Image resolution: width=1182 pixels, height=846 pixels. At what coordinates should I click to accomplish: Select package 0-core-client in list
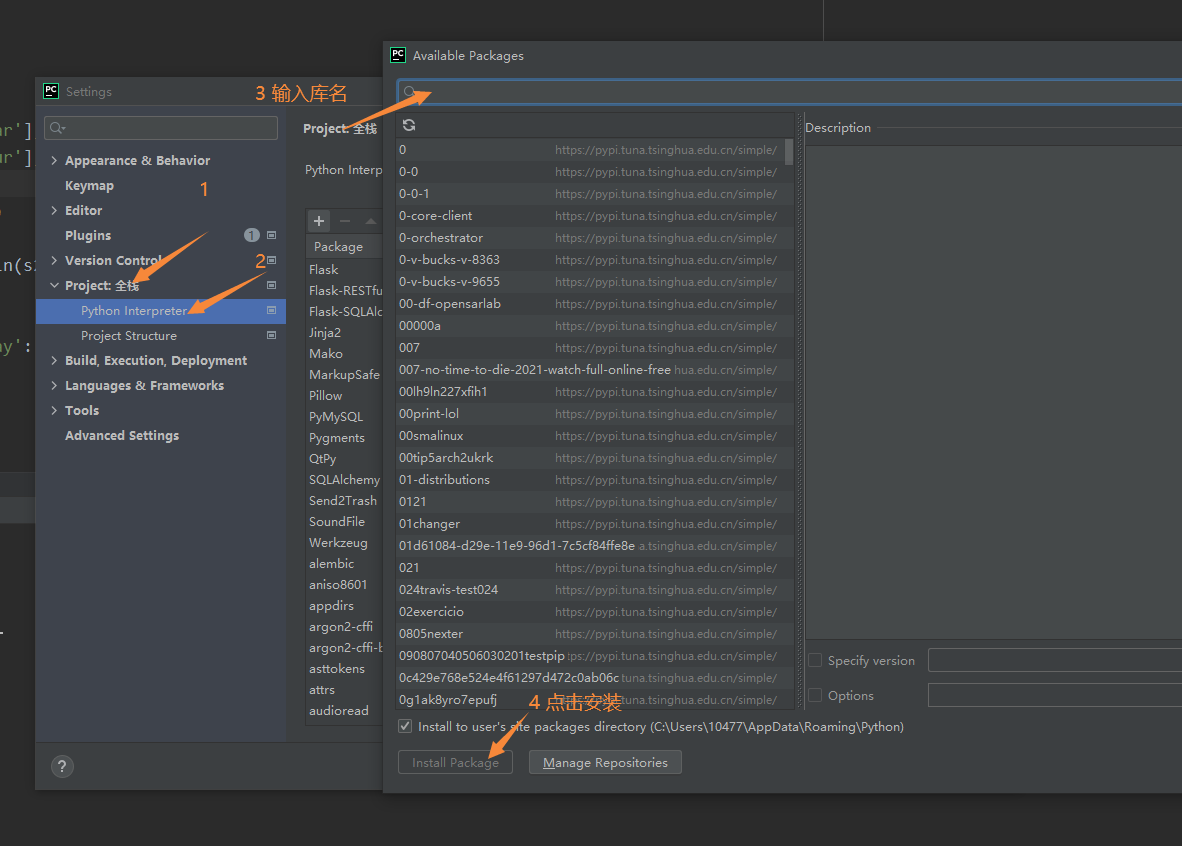pyautogui.click(x=595, y=216)
